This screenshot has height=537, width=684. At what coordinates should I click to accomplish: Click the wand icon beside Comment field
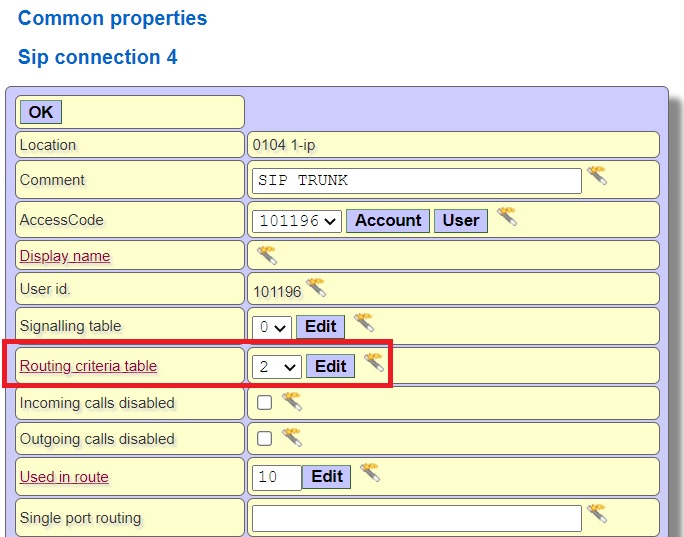[x=597, y=177]
